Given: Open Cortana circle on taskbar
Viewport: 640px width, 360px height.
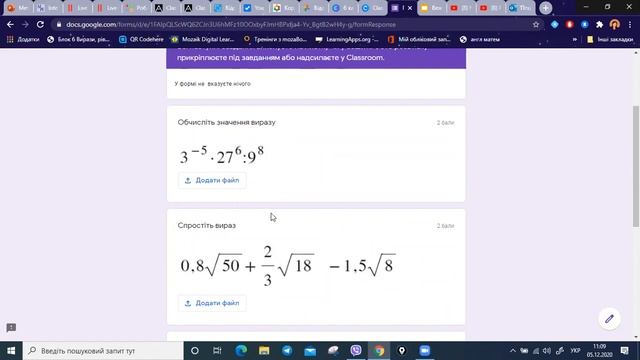Looking at the screenshot, I should [195, 351].
